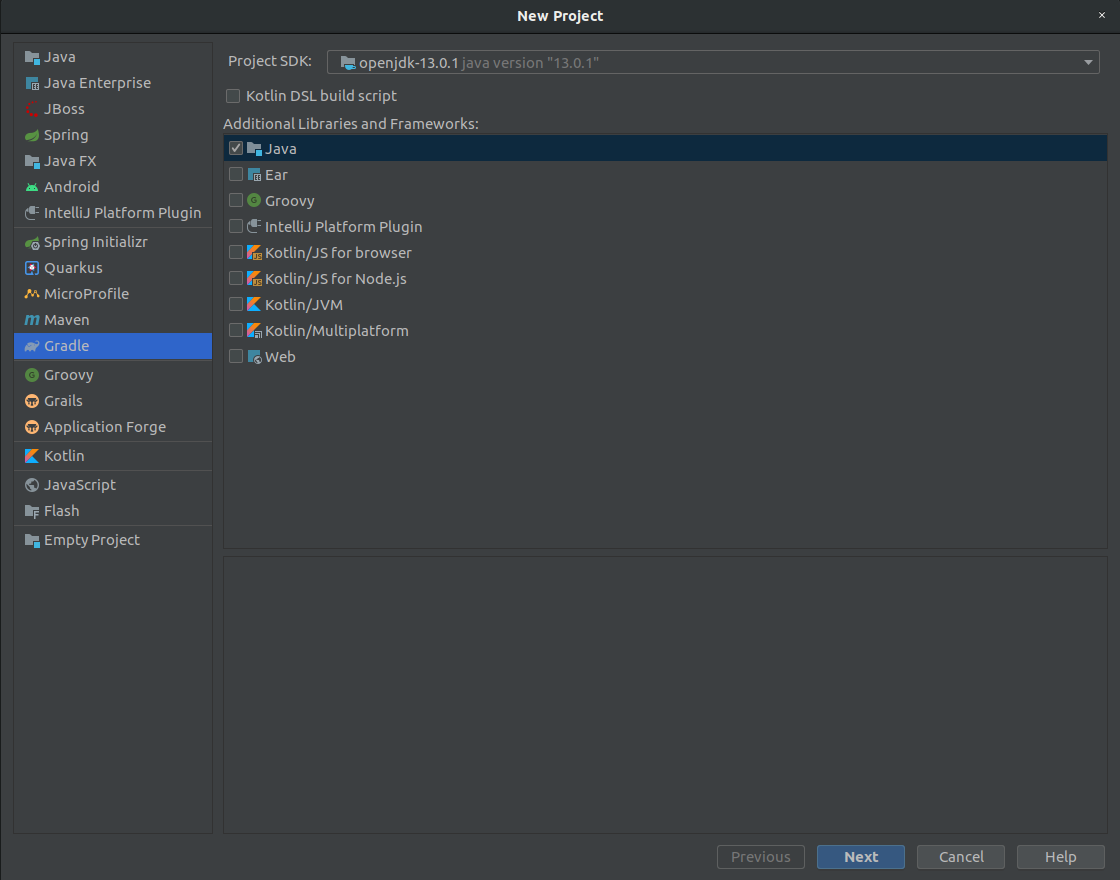Click the Next button

861,857
